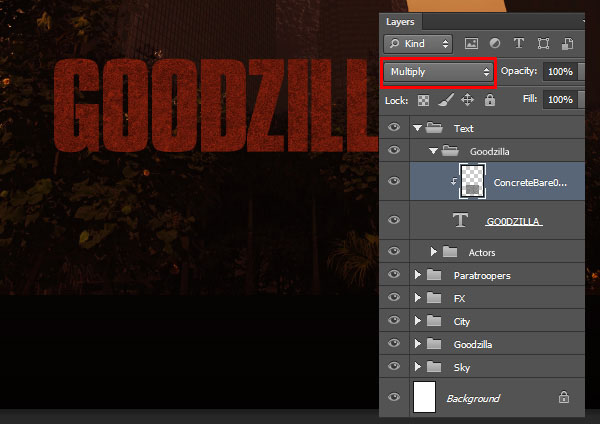
Task: Expand the bottom Goodzilla group
Action: tap(417, 344)
